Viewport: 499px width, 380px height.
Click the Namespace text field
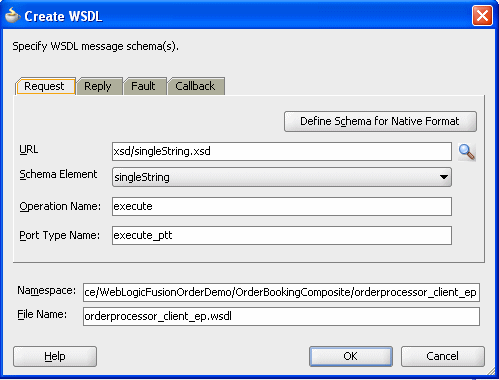point(281,292)
